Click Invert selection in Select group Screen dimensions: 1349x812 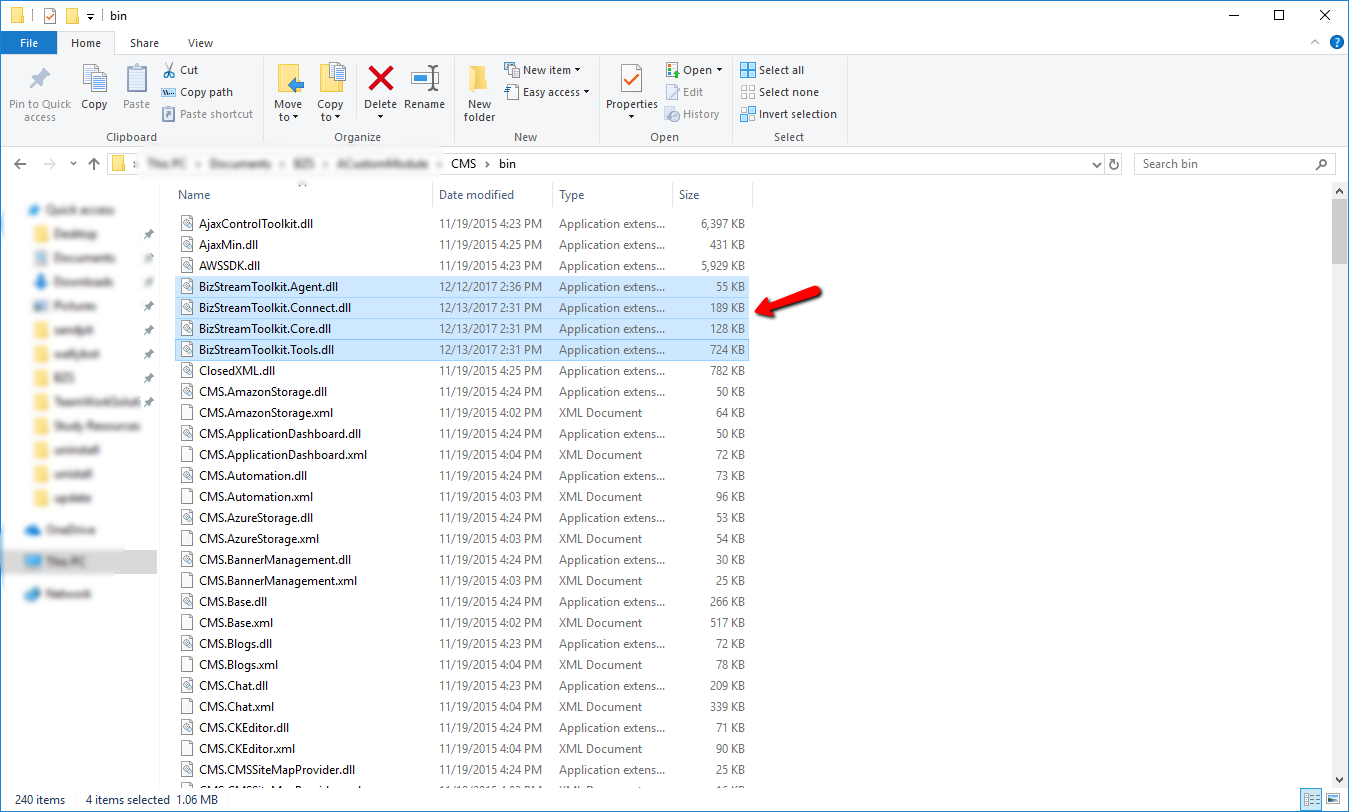[x=788, y=114]
